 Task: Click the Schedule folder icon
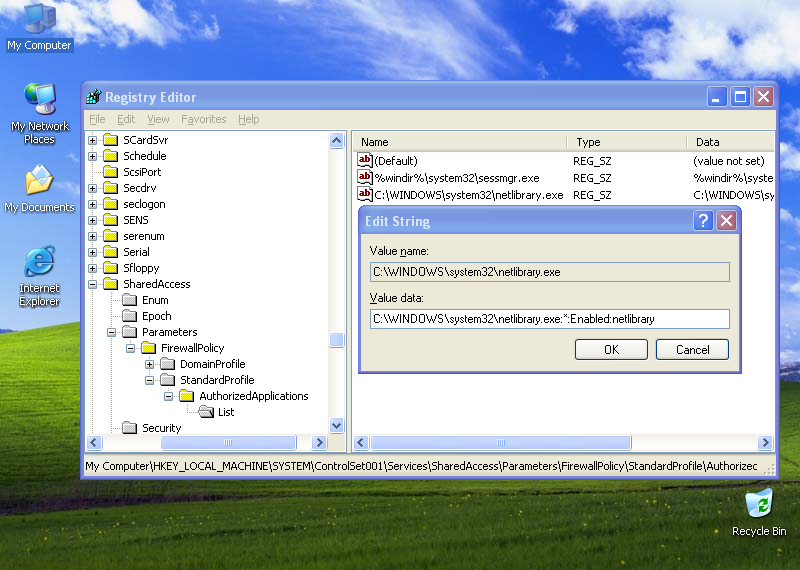tap(111, 156)
